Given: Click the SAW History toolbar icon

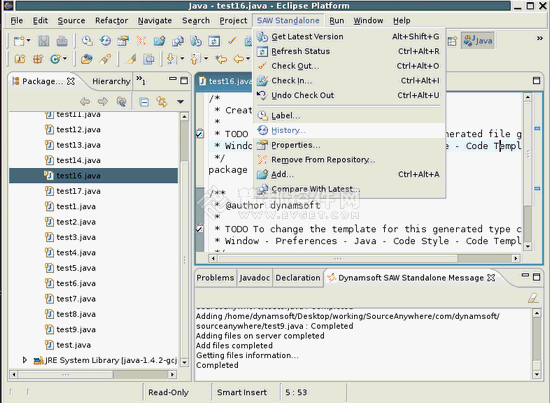Looking at the screenshot, I should point(105,41).
